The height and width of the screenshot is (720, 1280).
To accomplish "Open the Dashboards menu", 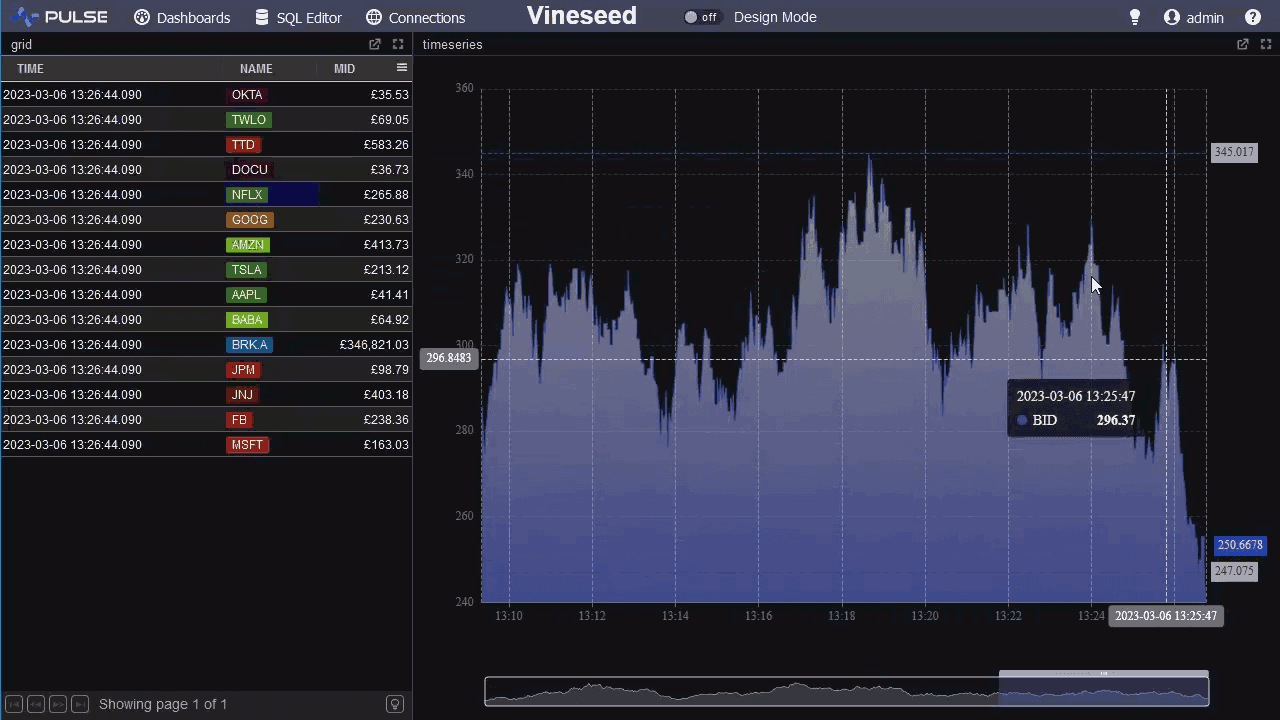I will [182, 17].
